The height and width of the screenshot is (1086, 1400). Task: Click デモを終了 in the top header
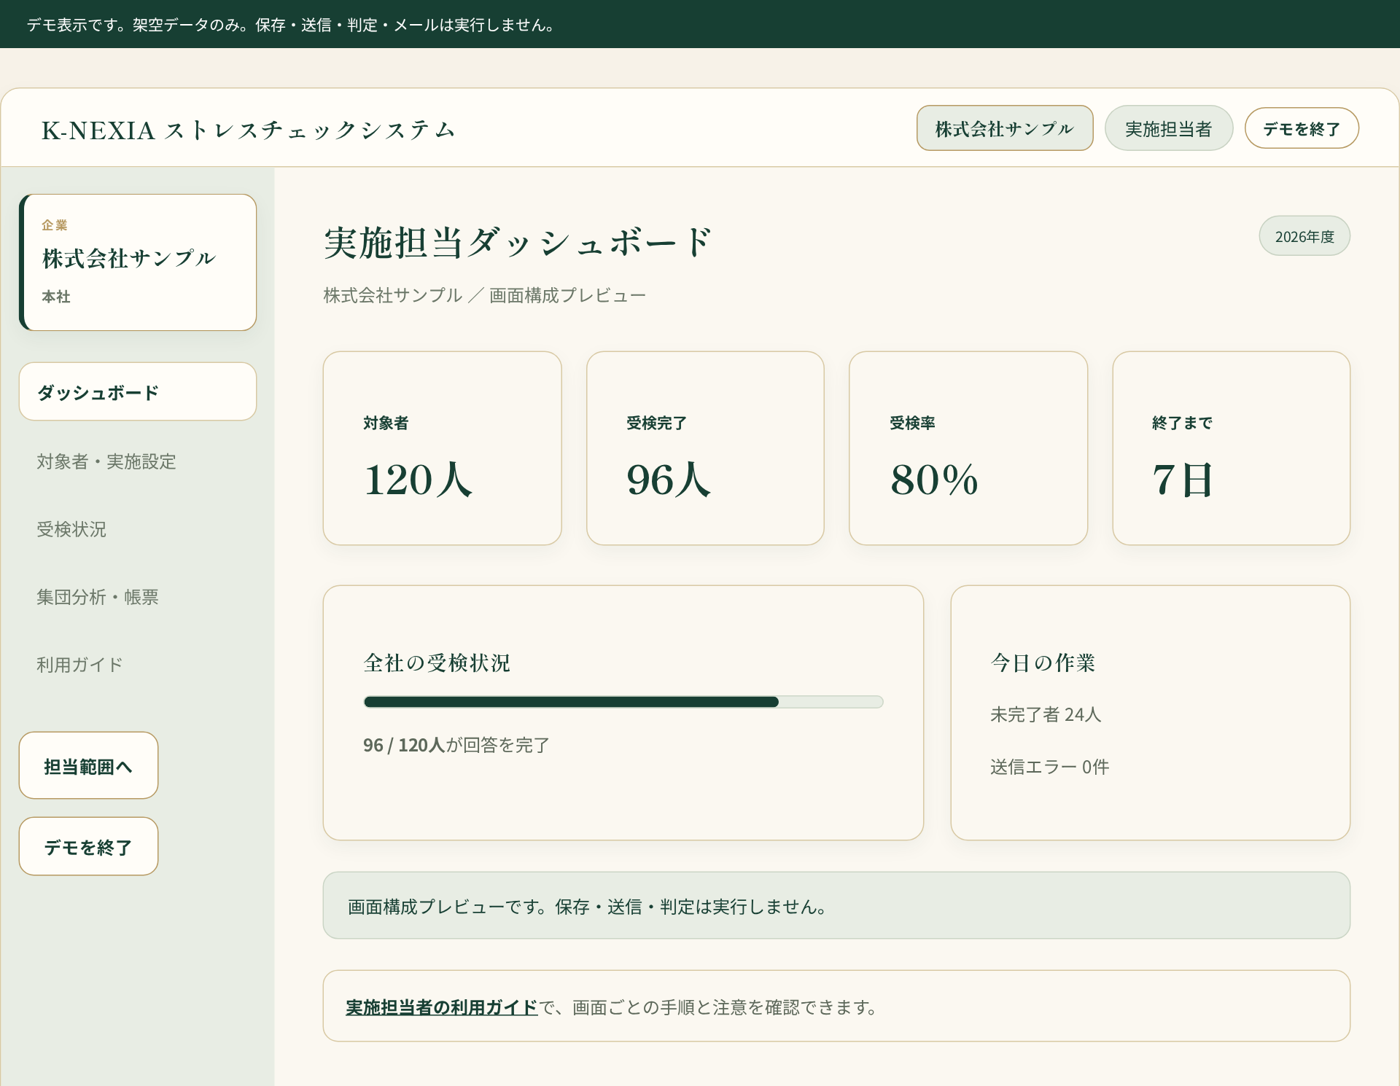tap(1301, 128)
